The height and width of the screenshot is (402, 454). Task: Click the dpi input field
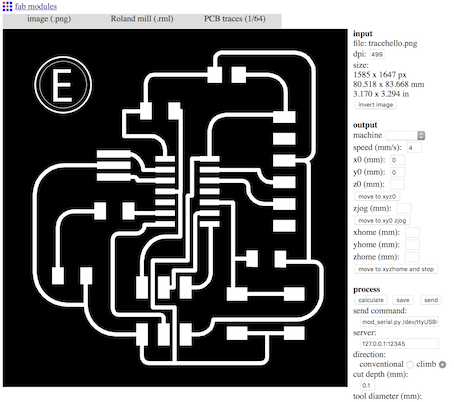(377, 54)
